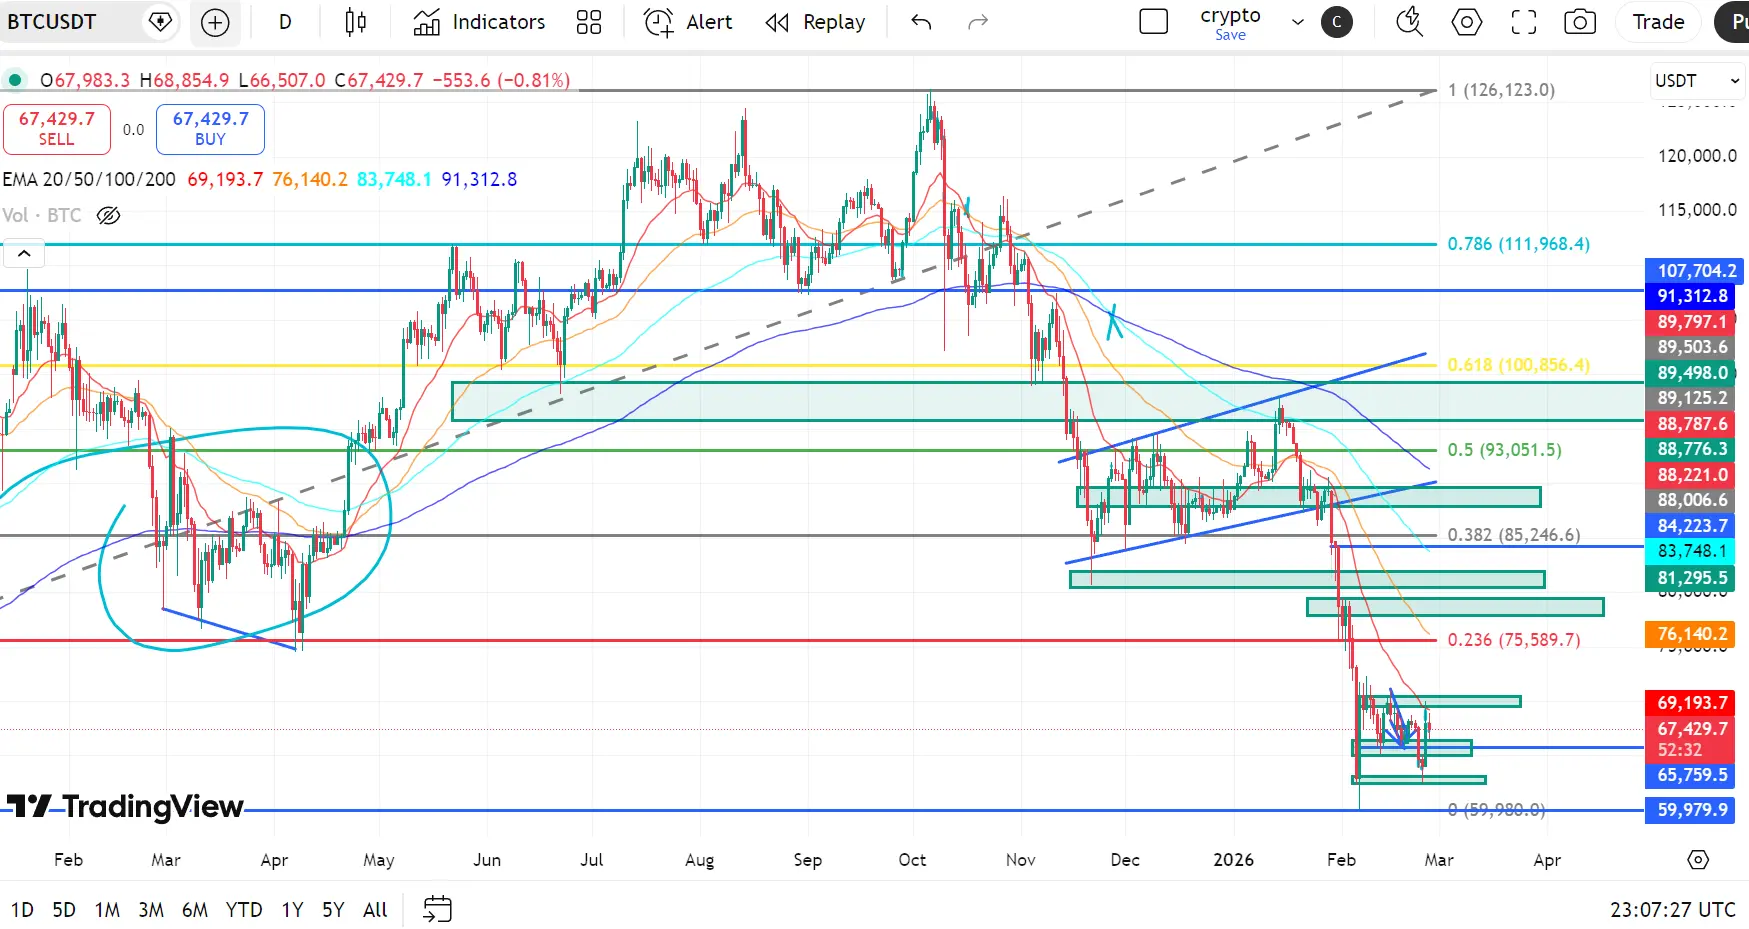Create a new Alert
Viewport: 1749px width, 929px height.
pyautogui.click(x=688, y=22)
